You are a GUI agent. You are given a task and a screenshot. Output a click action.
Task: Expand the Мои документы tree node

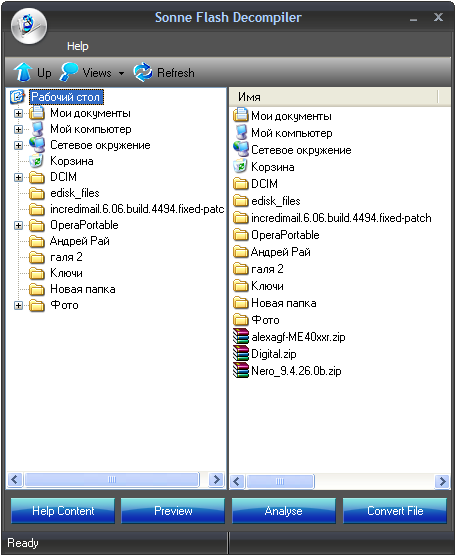pyautogui.click(x=18, y=113)
